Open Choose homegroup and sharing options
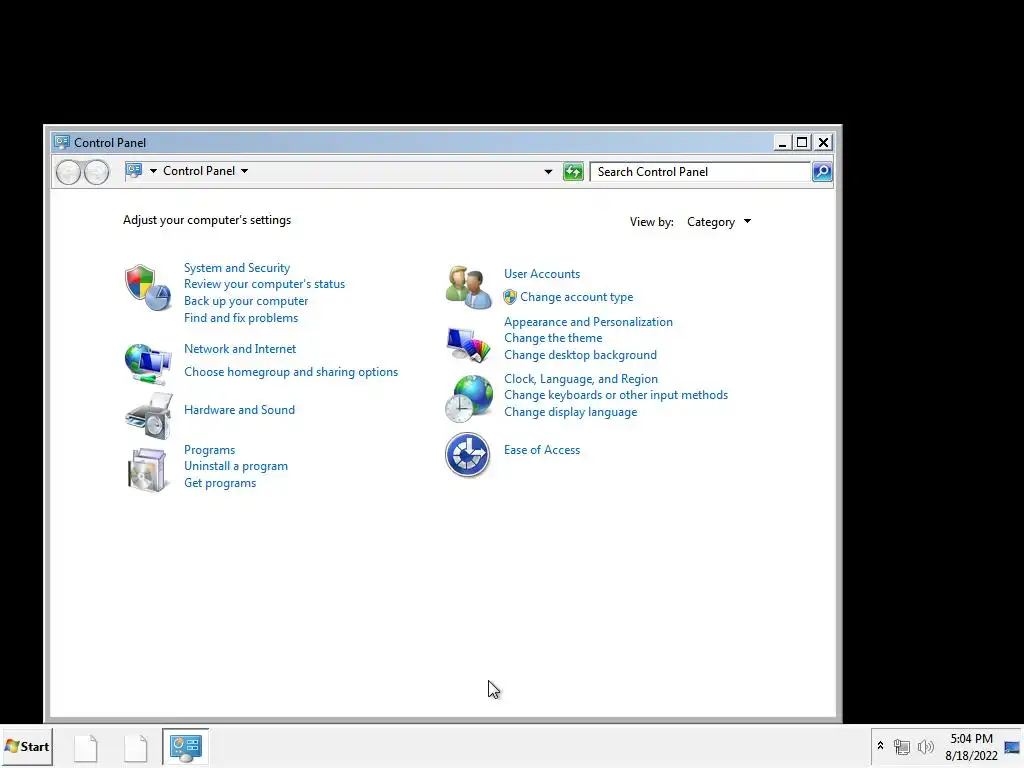The width and height of the screenshot is (1024, 768). tap(291, 372)
